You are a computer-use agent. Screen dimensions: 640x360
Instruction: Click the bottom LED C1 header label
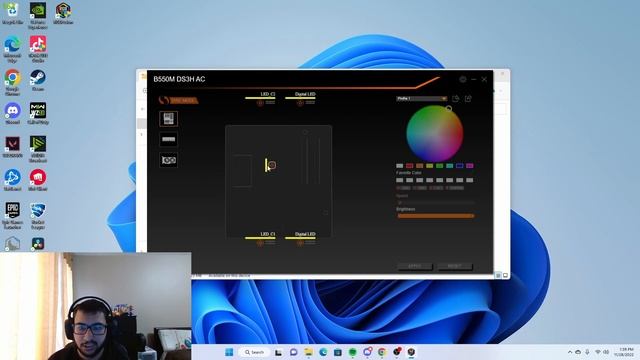[268, 234]
